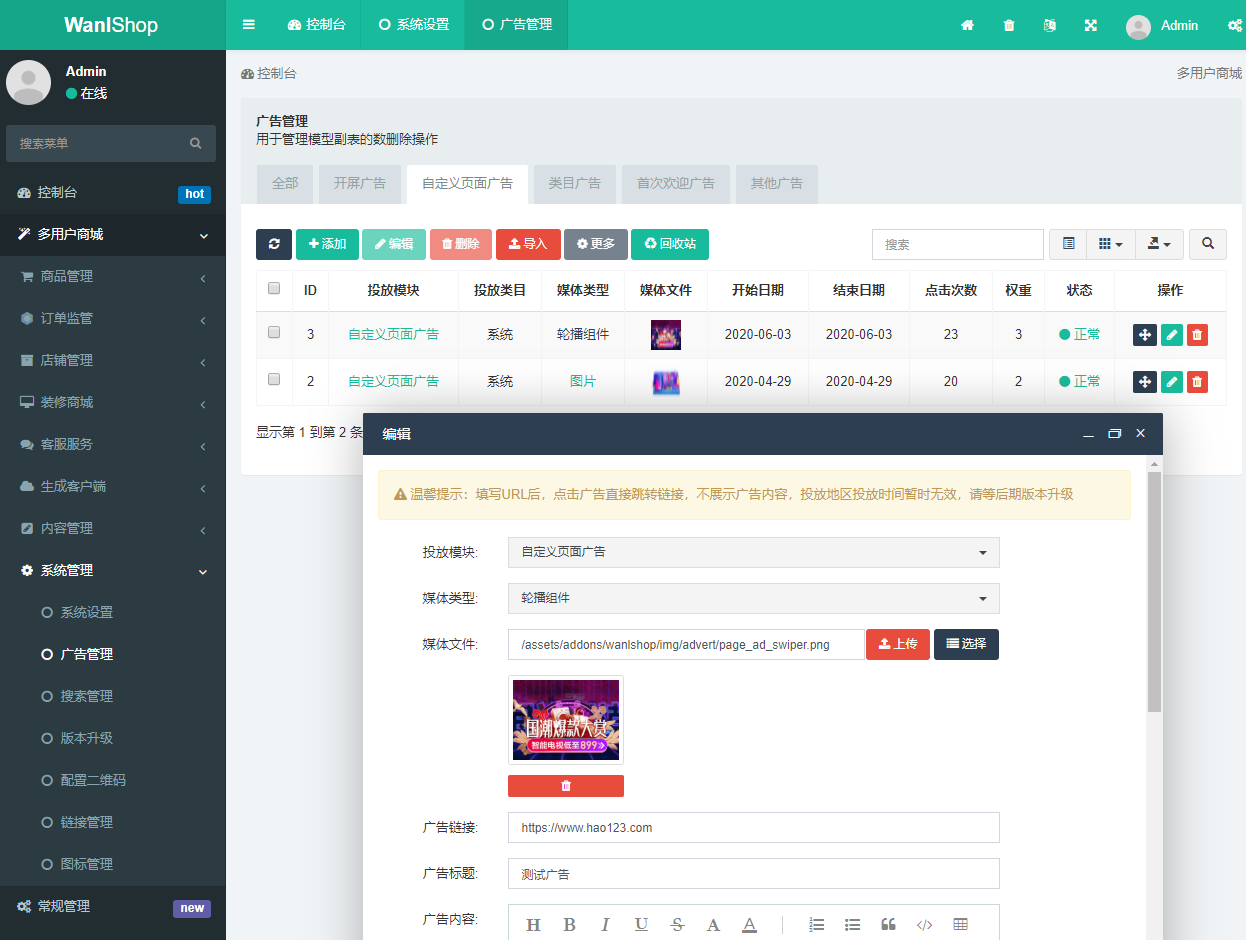
Task: Check the checkbox for row ID 2
Action: pyautogui.click(x=274, y=379)
